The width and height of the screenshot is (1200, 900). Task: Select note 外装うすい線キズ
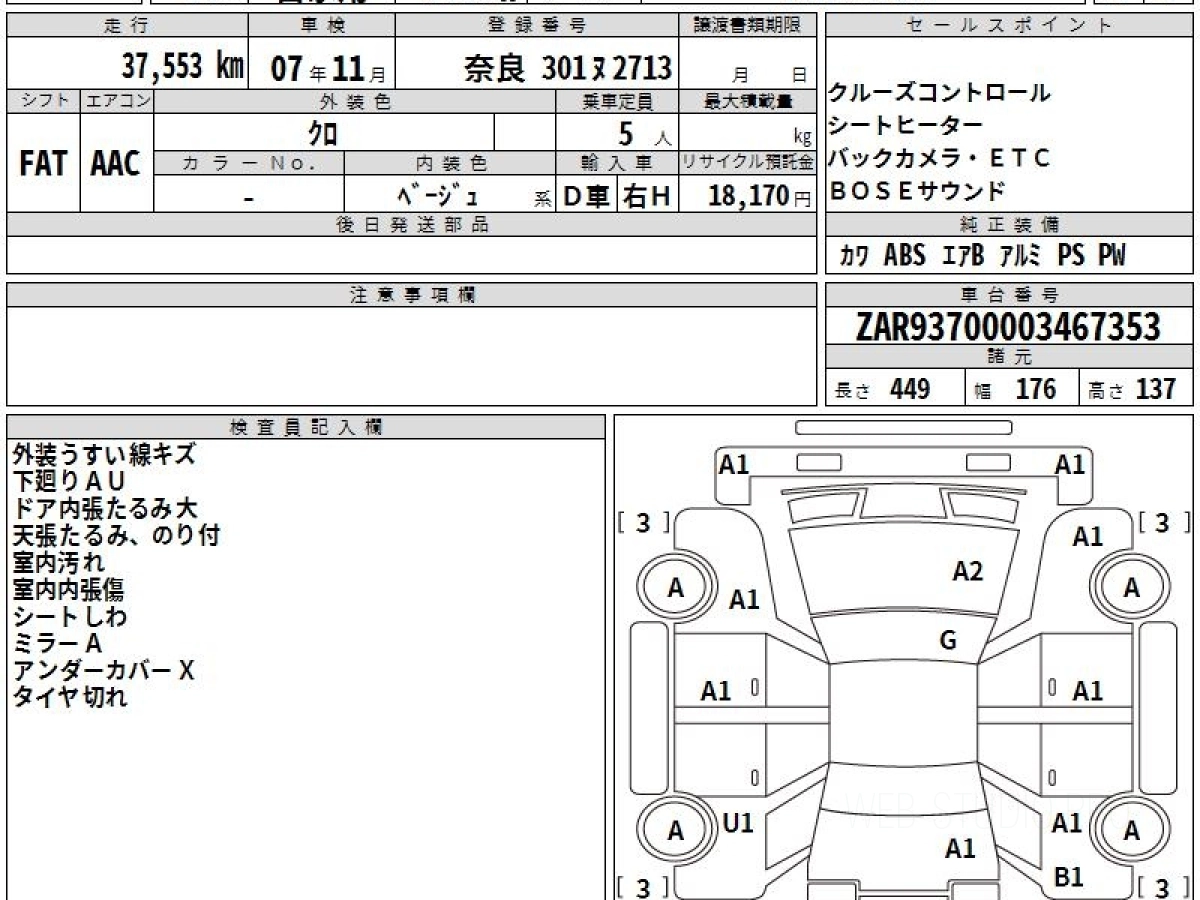104,454
